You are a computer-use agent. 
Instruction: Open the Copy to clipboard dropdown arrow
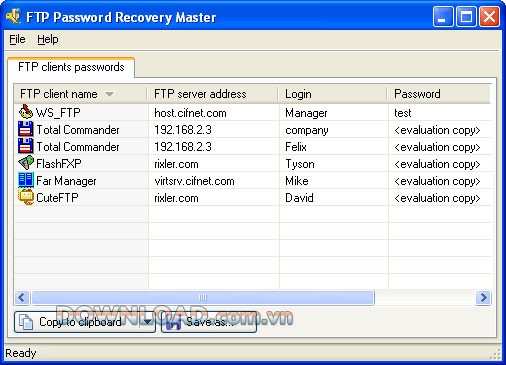pyautogui.click(x=148, y=322)
